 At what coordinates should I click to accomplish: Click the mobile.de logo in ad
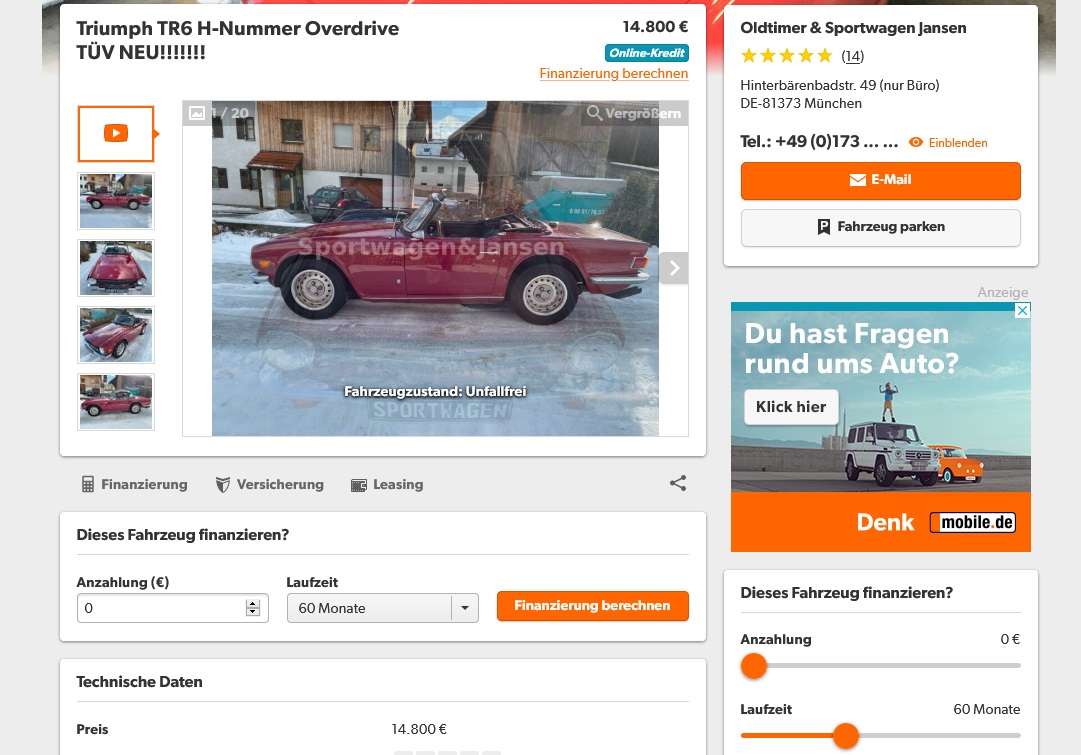[973, 523]
